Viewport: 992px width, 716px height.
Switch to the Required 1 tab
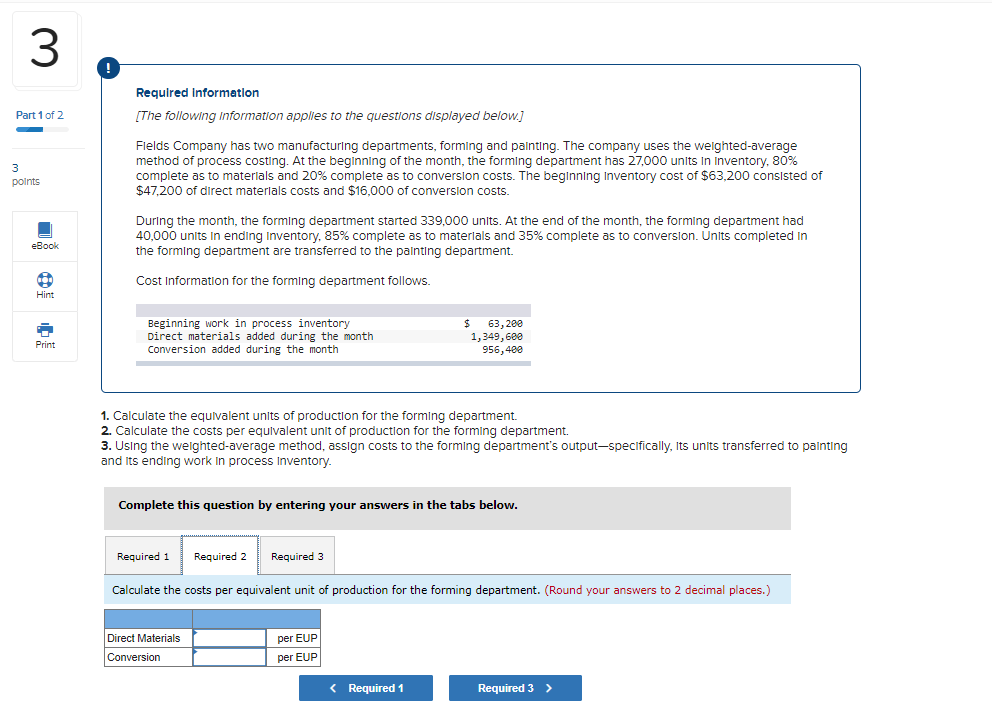point(143,555)
